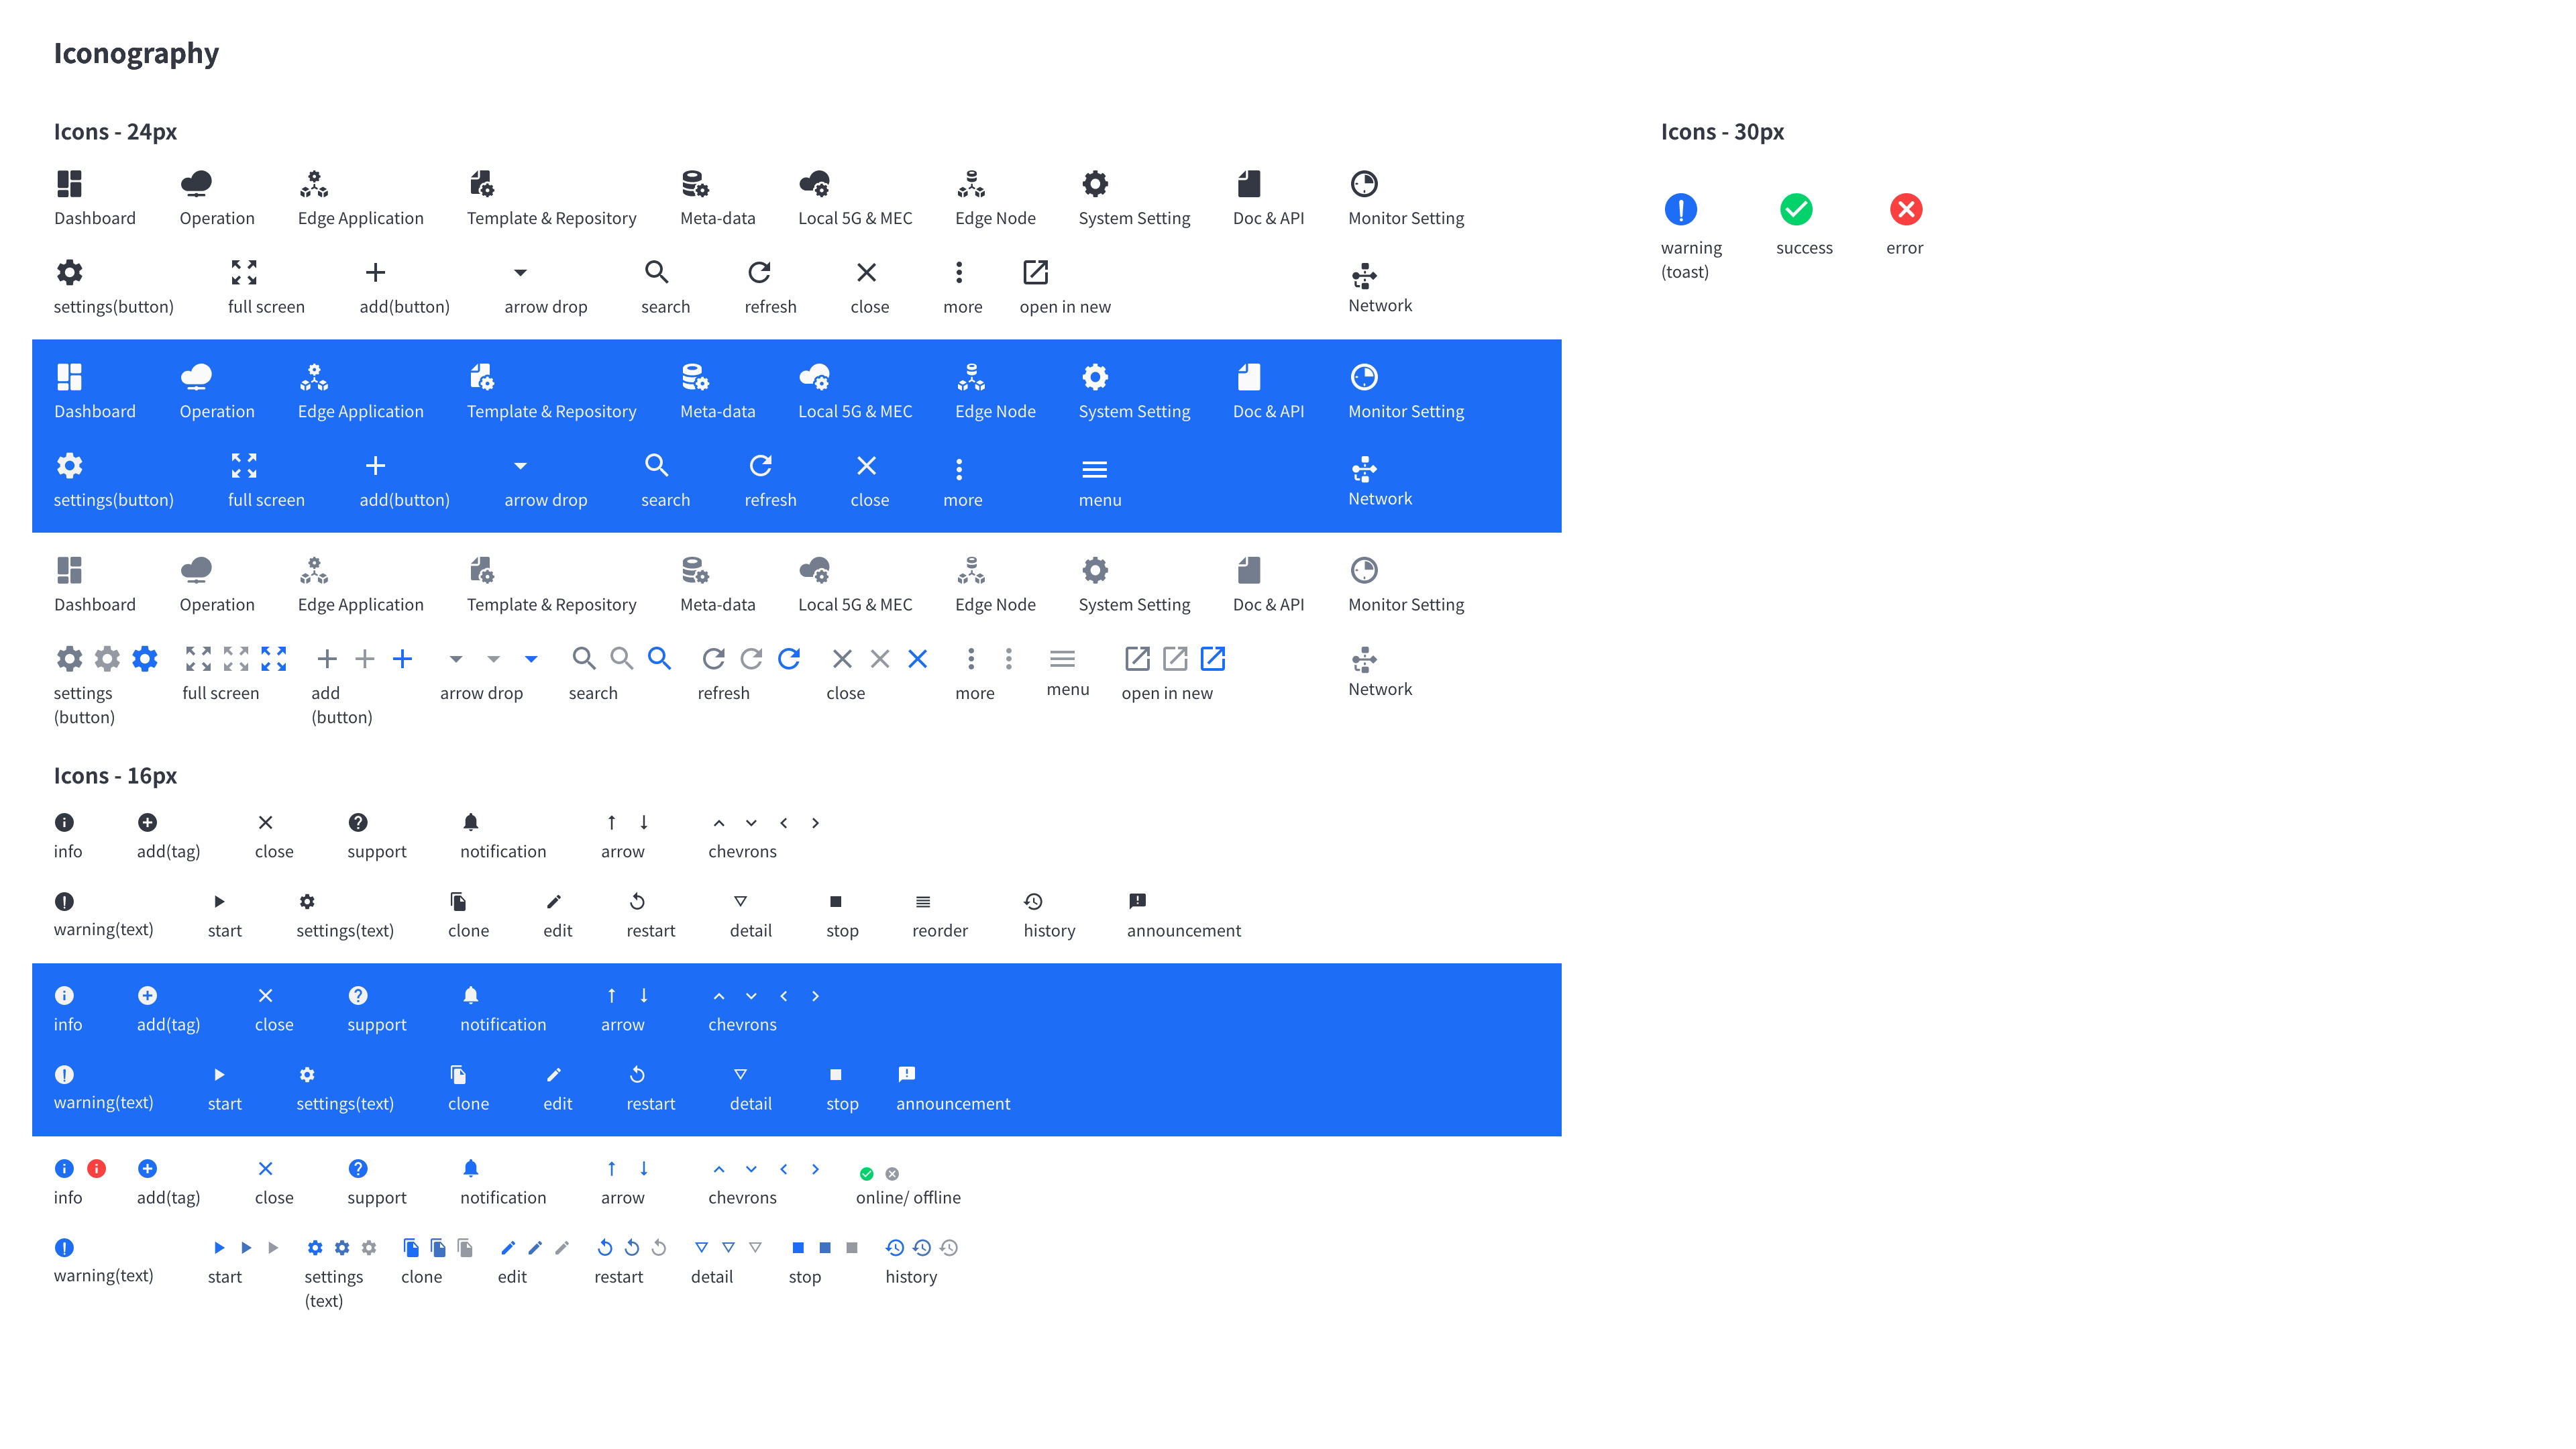This screenshot has width=2576, height=1449.
Task: Click the gray offline status icon
Action: point(892,1174)
